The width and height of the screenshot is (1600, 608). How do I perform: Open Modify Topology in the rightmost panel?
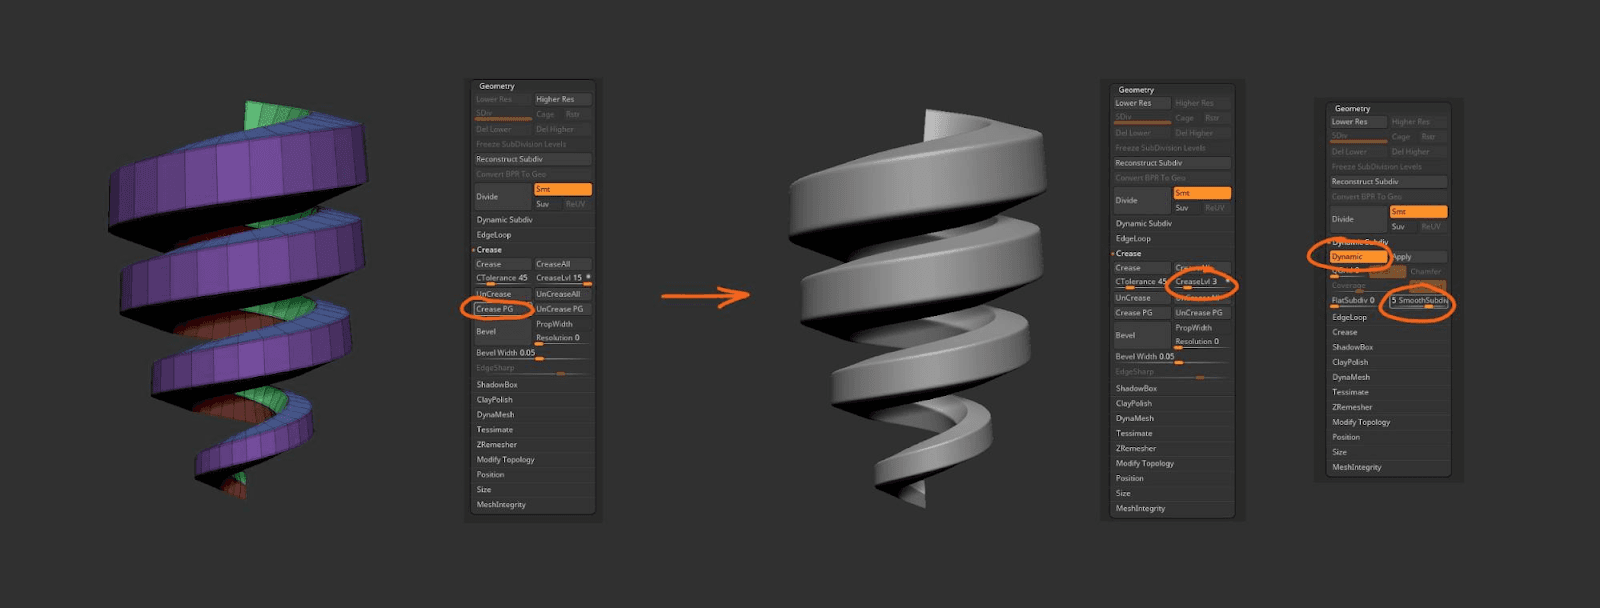coord(1361,422)
